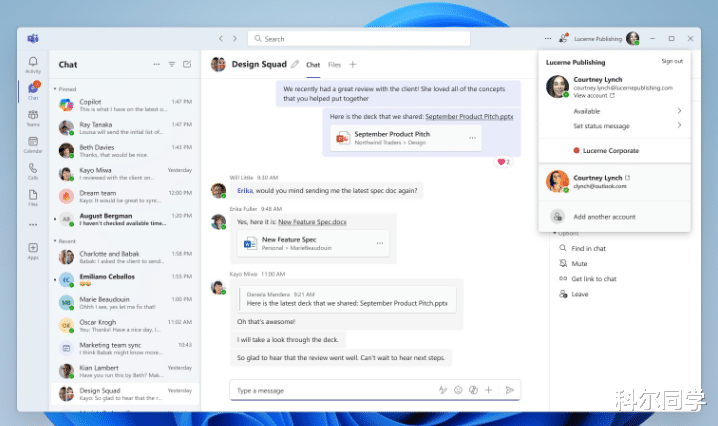Select Leave option for this chat

point(574,294)
